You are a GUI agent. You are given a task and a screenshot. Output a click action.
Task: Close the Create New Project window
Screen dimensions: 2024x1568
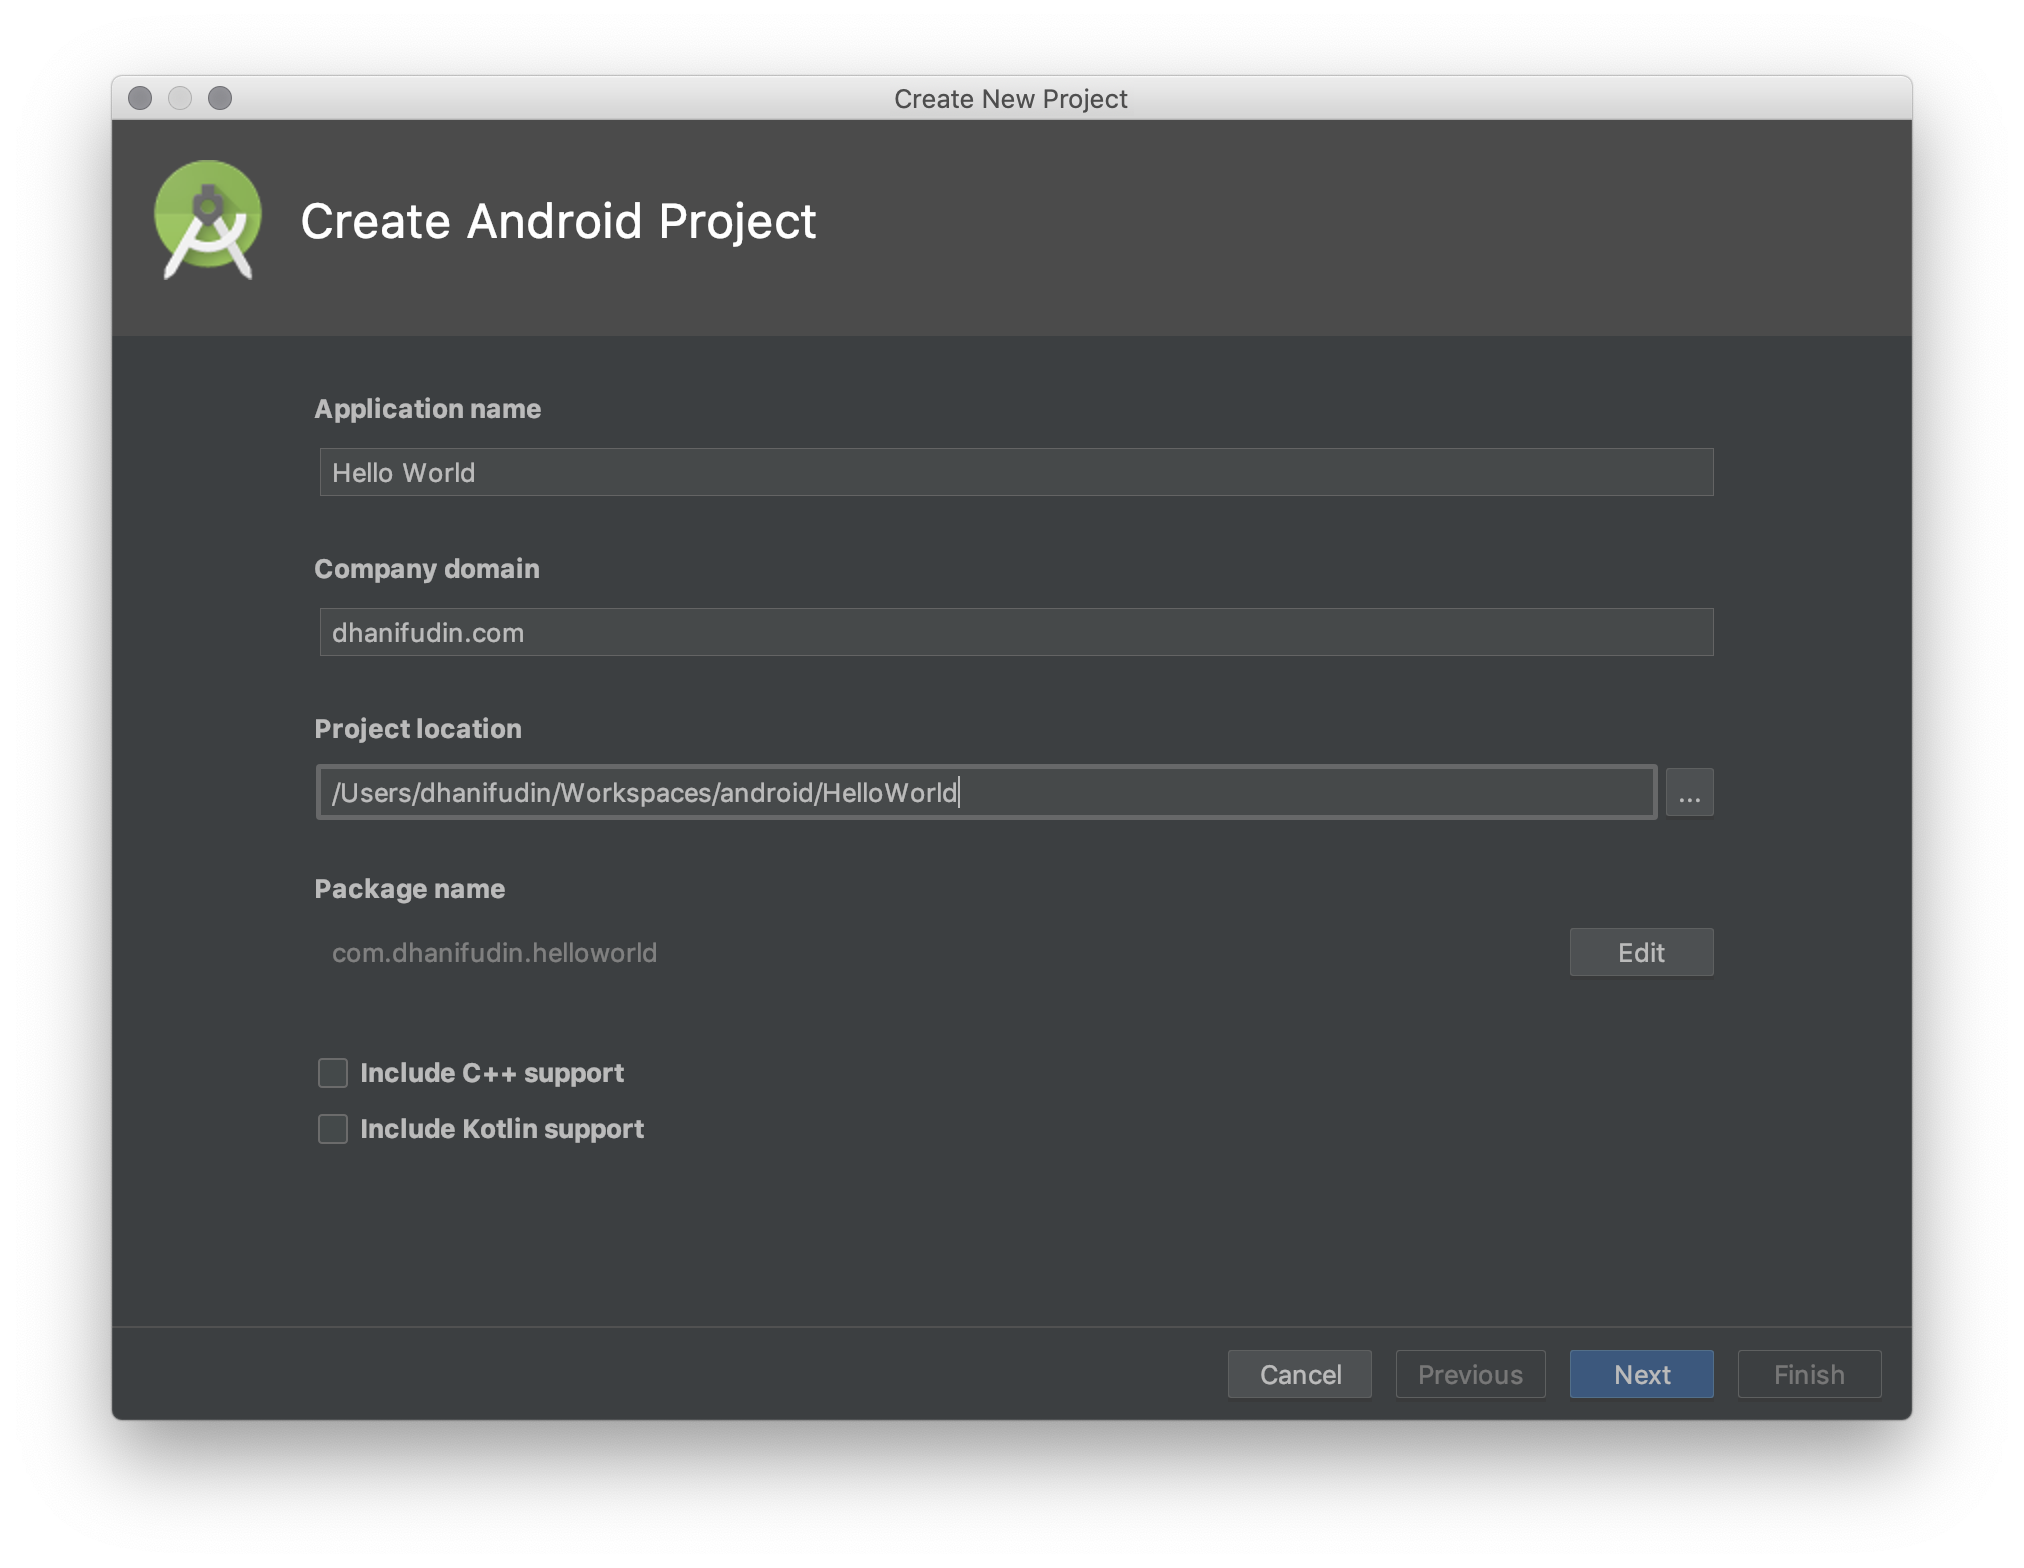[x=140, y=98]
